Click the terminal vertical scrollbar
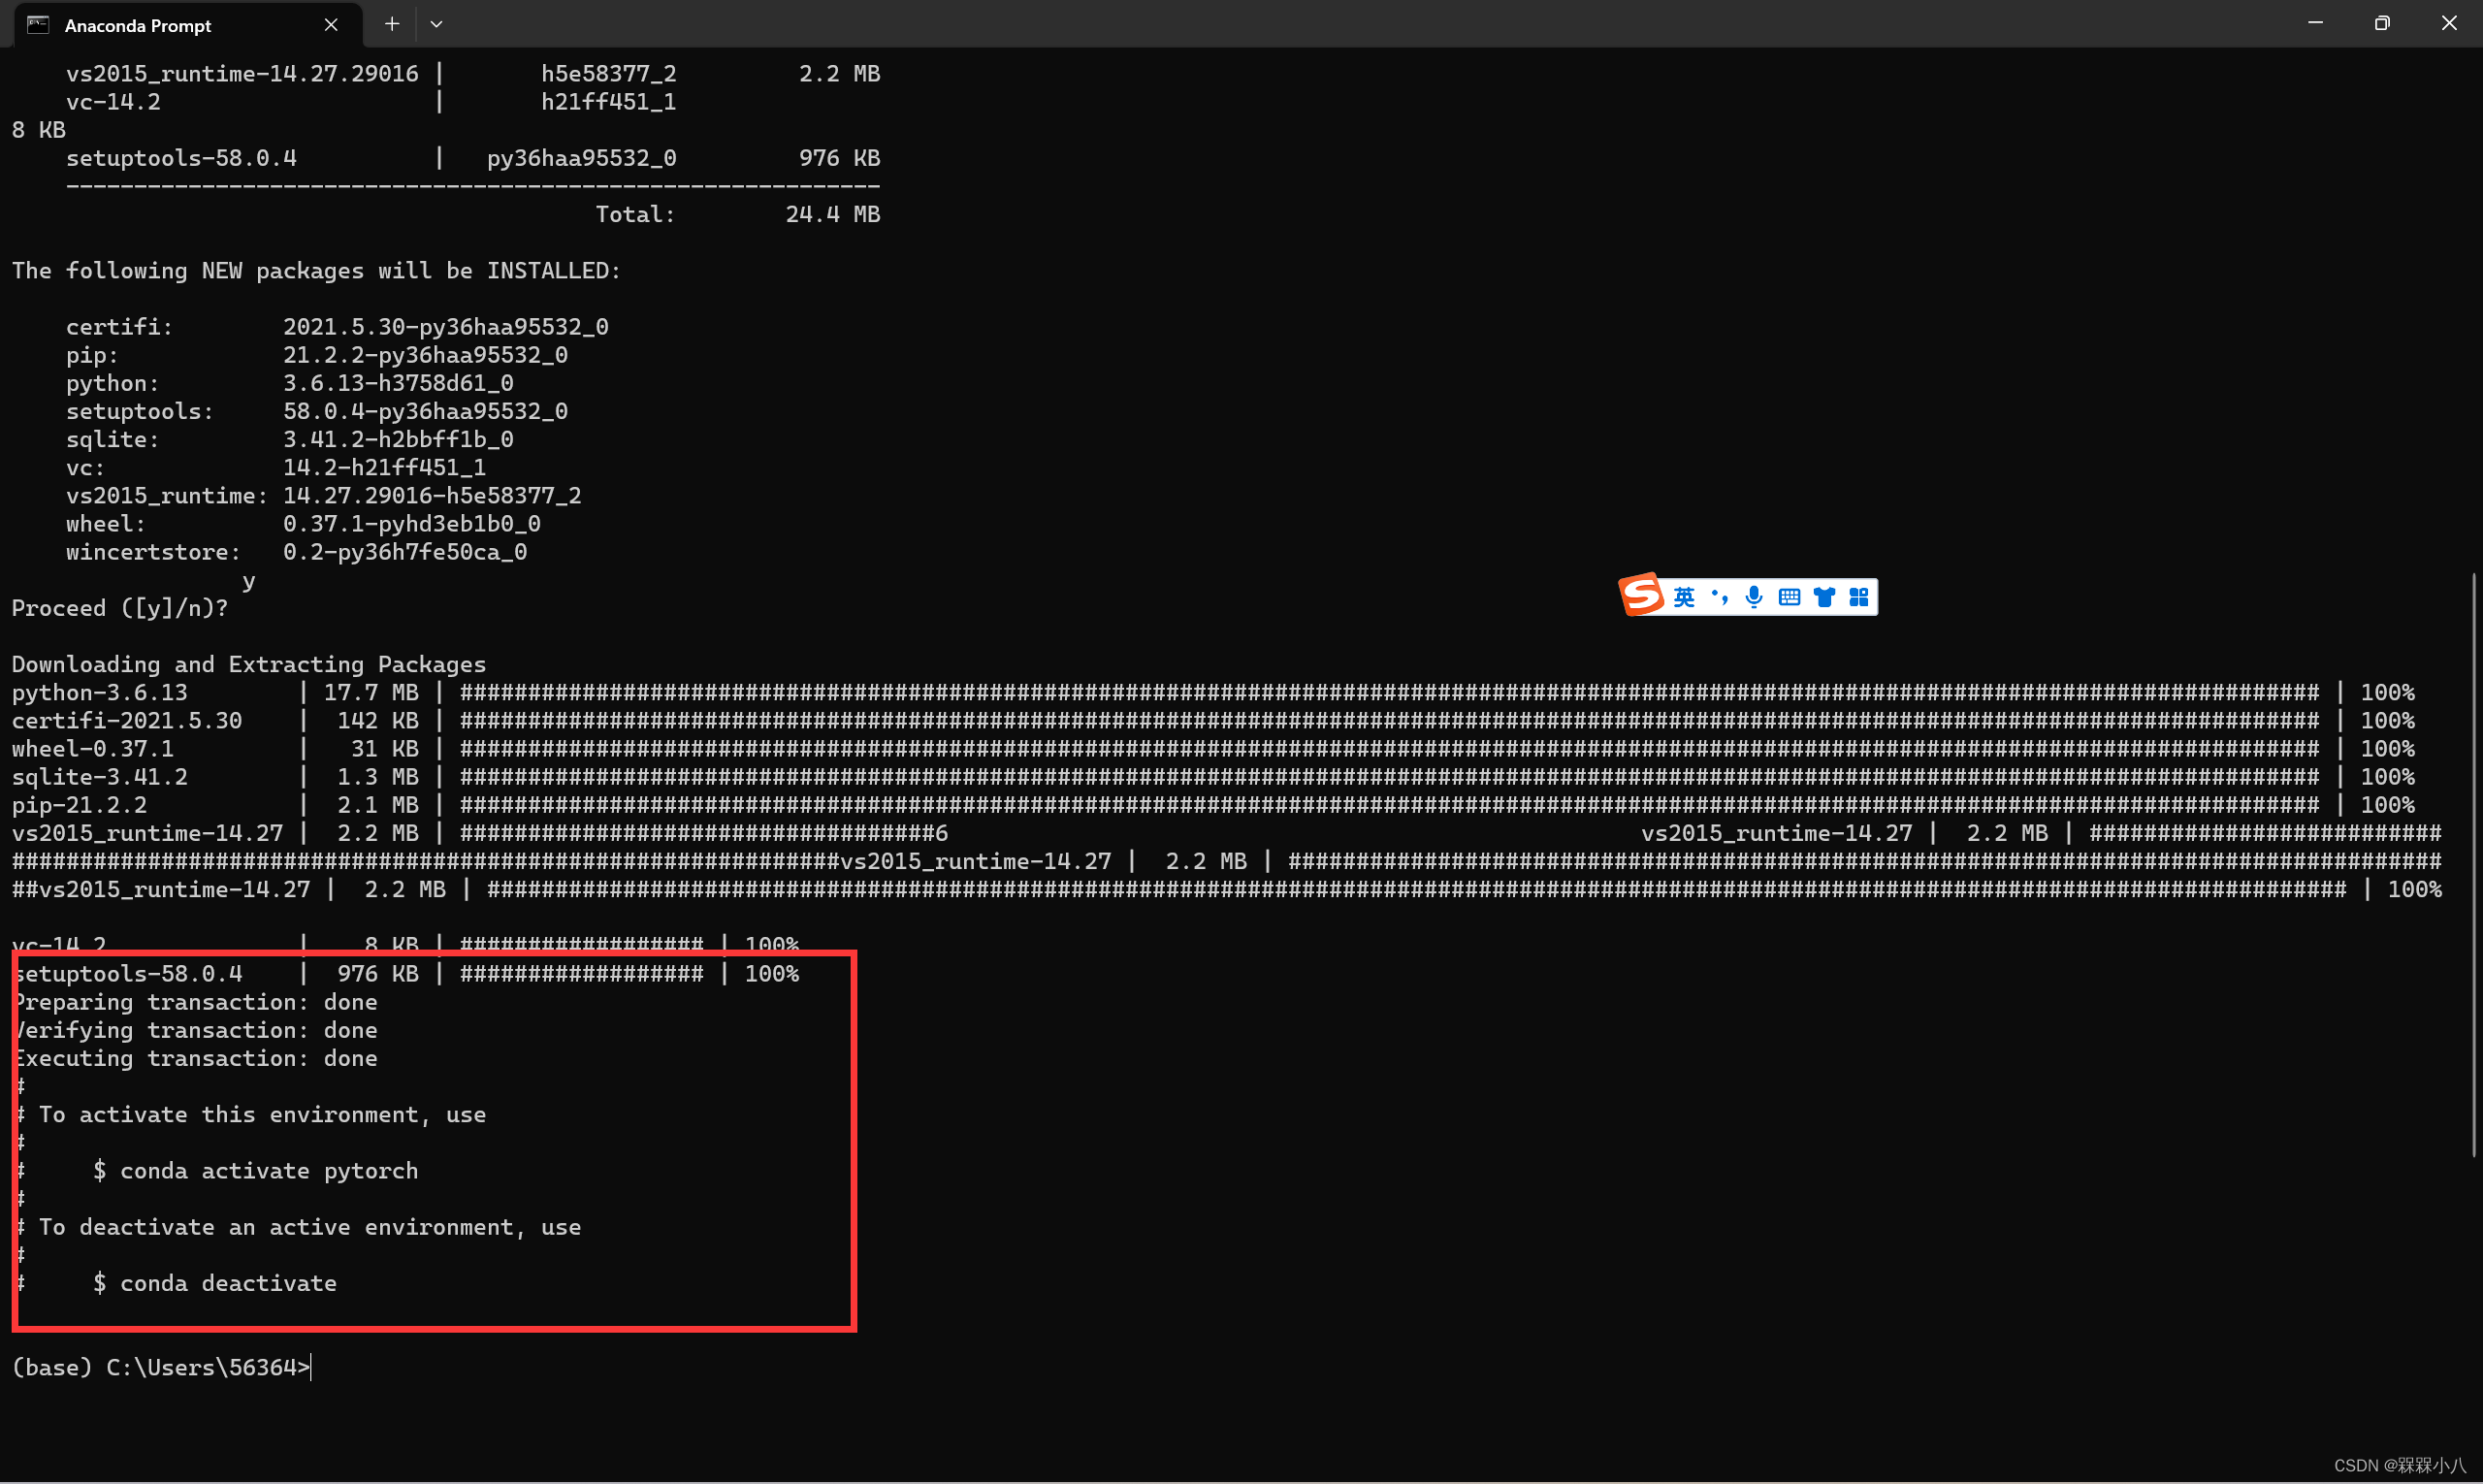This screenshot has width=2483, height=1484. pos(2473,865)
